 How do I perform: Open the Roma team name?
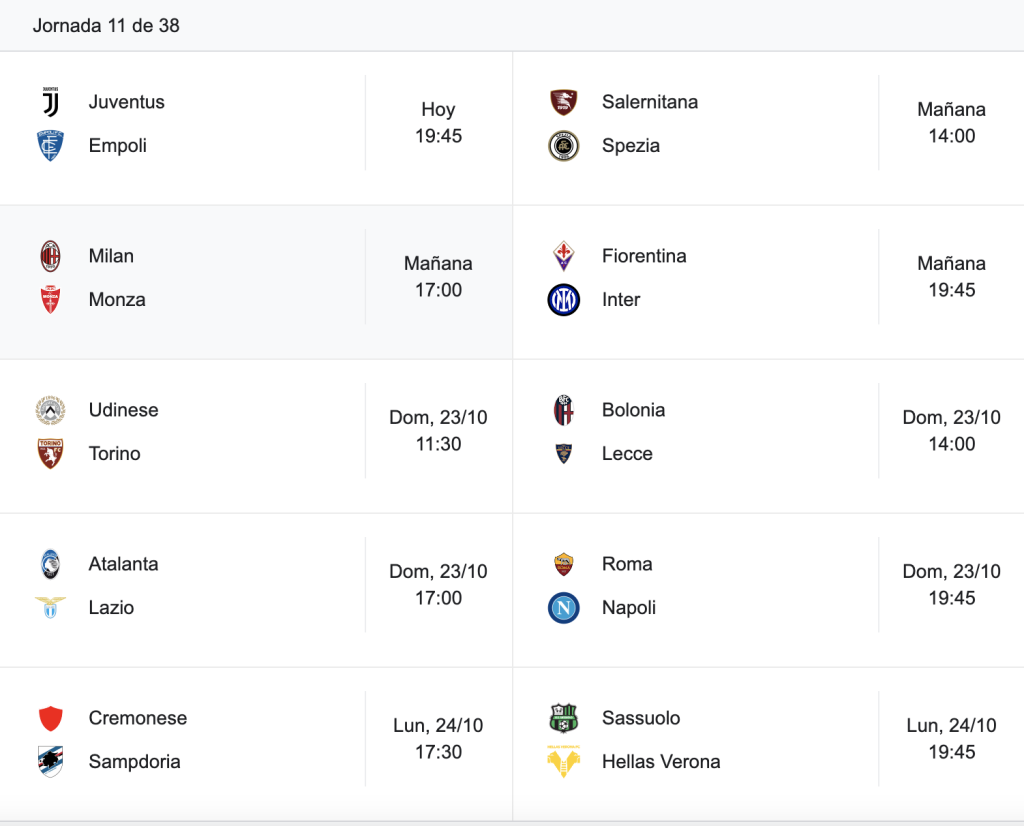tap(627, 564)
